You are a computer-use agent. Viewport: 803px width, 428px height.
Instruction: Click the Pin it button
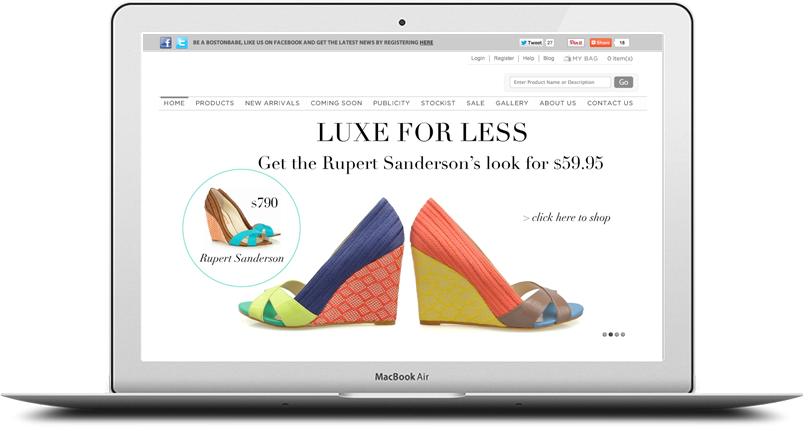[x=576, y=43]
